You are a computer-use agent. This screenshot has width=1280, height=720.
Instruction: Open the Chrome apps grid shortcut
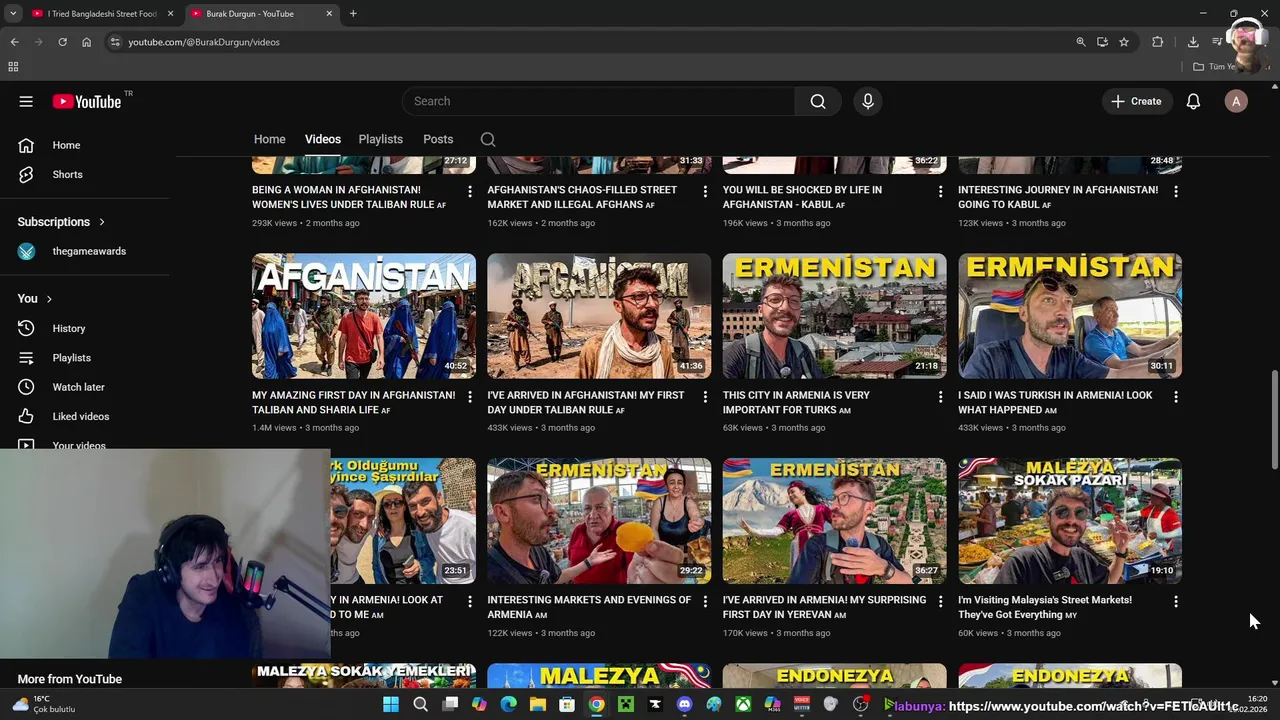tap(13, 67)
